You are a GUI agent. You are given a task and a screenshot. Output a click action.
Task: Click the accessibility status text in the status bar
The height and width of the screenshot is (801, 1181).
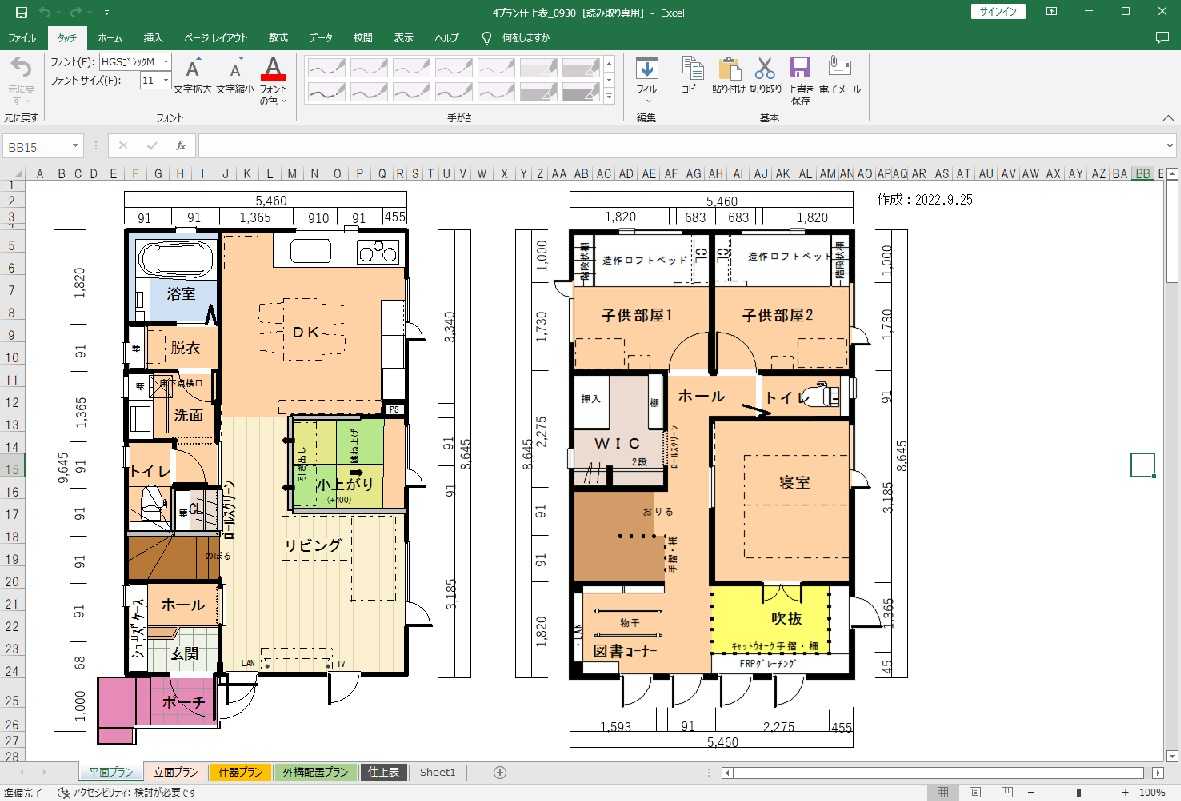(134, 793)
